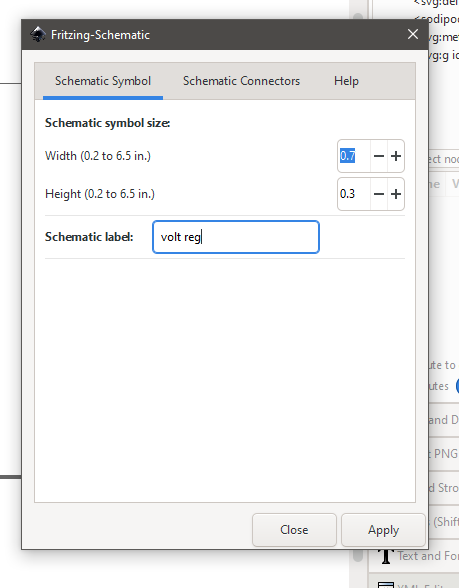Viewport: 459px width, 588px height.
Task: Click the Height value input field
Action: pos(354,194)
